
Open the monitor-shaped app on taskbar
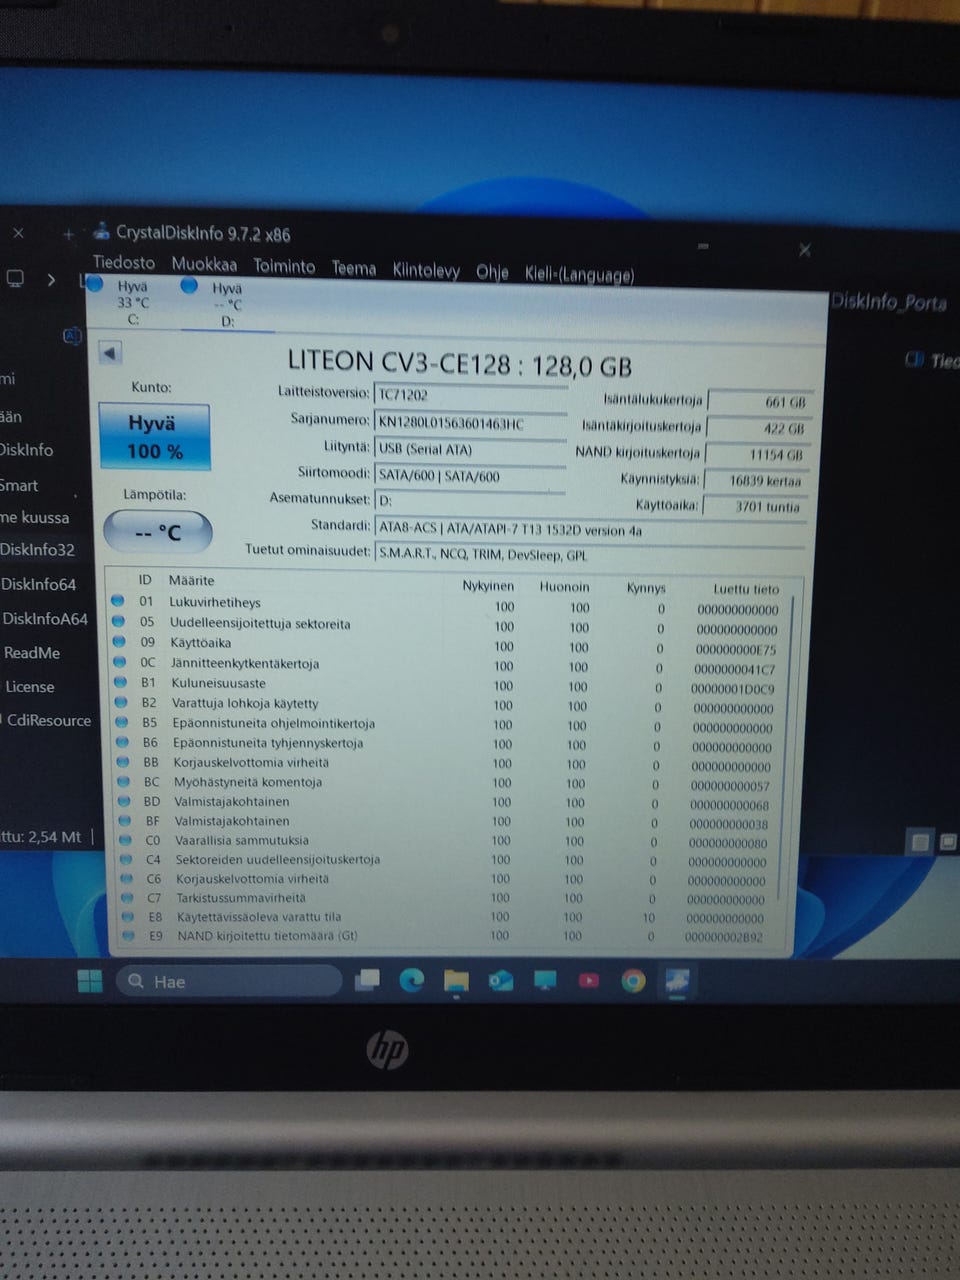pos(545,981)
